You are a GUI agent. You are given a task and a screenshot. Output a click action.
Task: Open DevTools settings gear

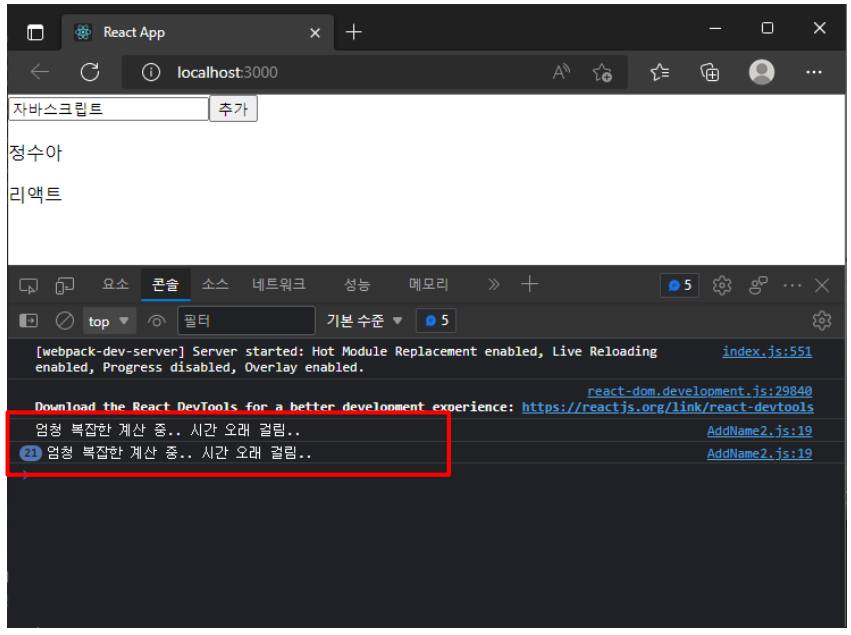tap(722, 285)
